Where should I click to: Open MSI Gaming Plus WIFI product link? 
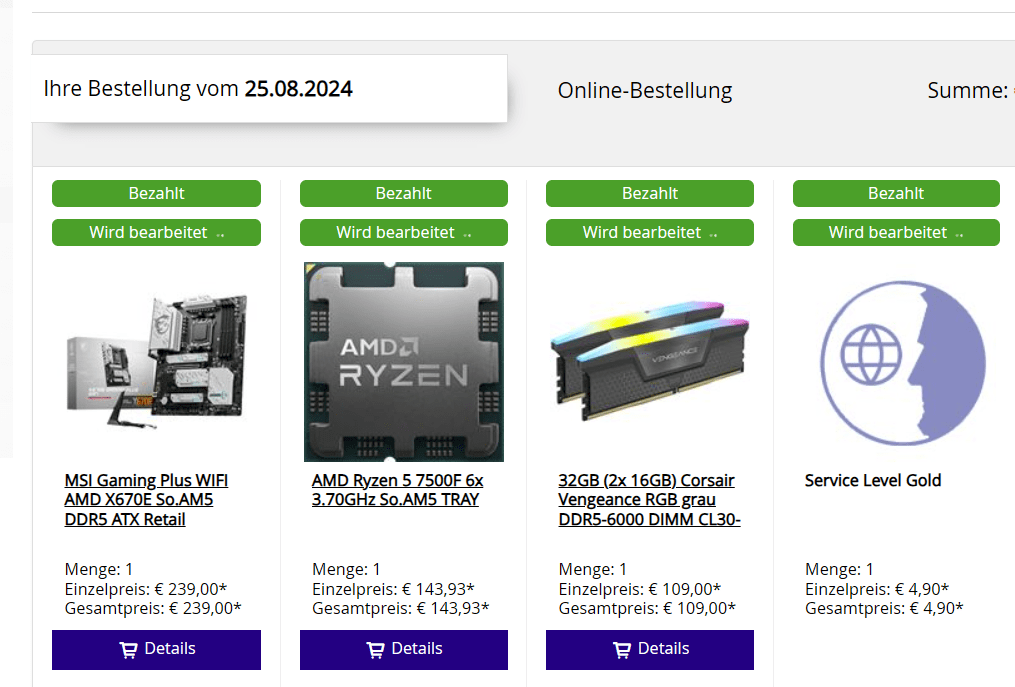146,500
